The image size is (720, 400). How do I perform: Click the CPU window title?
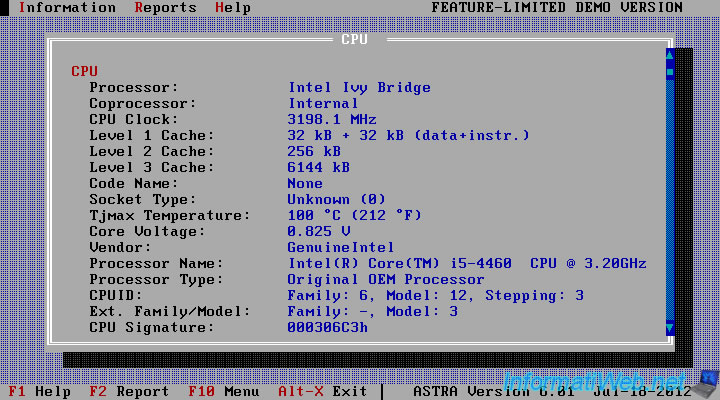pyautogui.click(x=354, y=39)
